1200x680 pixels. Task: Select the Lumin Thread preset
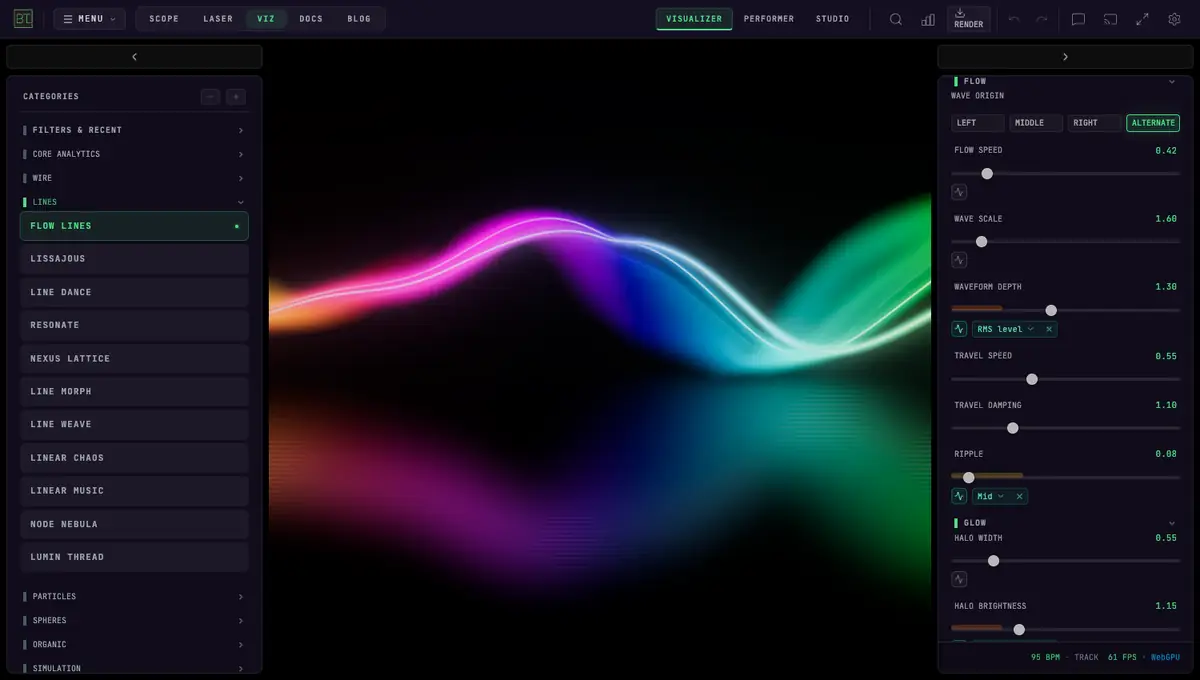point(134,557)
